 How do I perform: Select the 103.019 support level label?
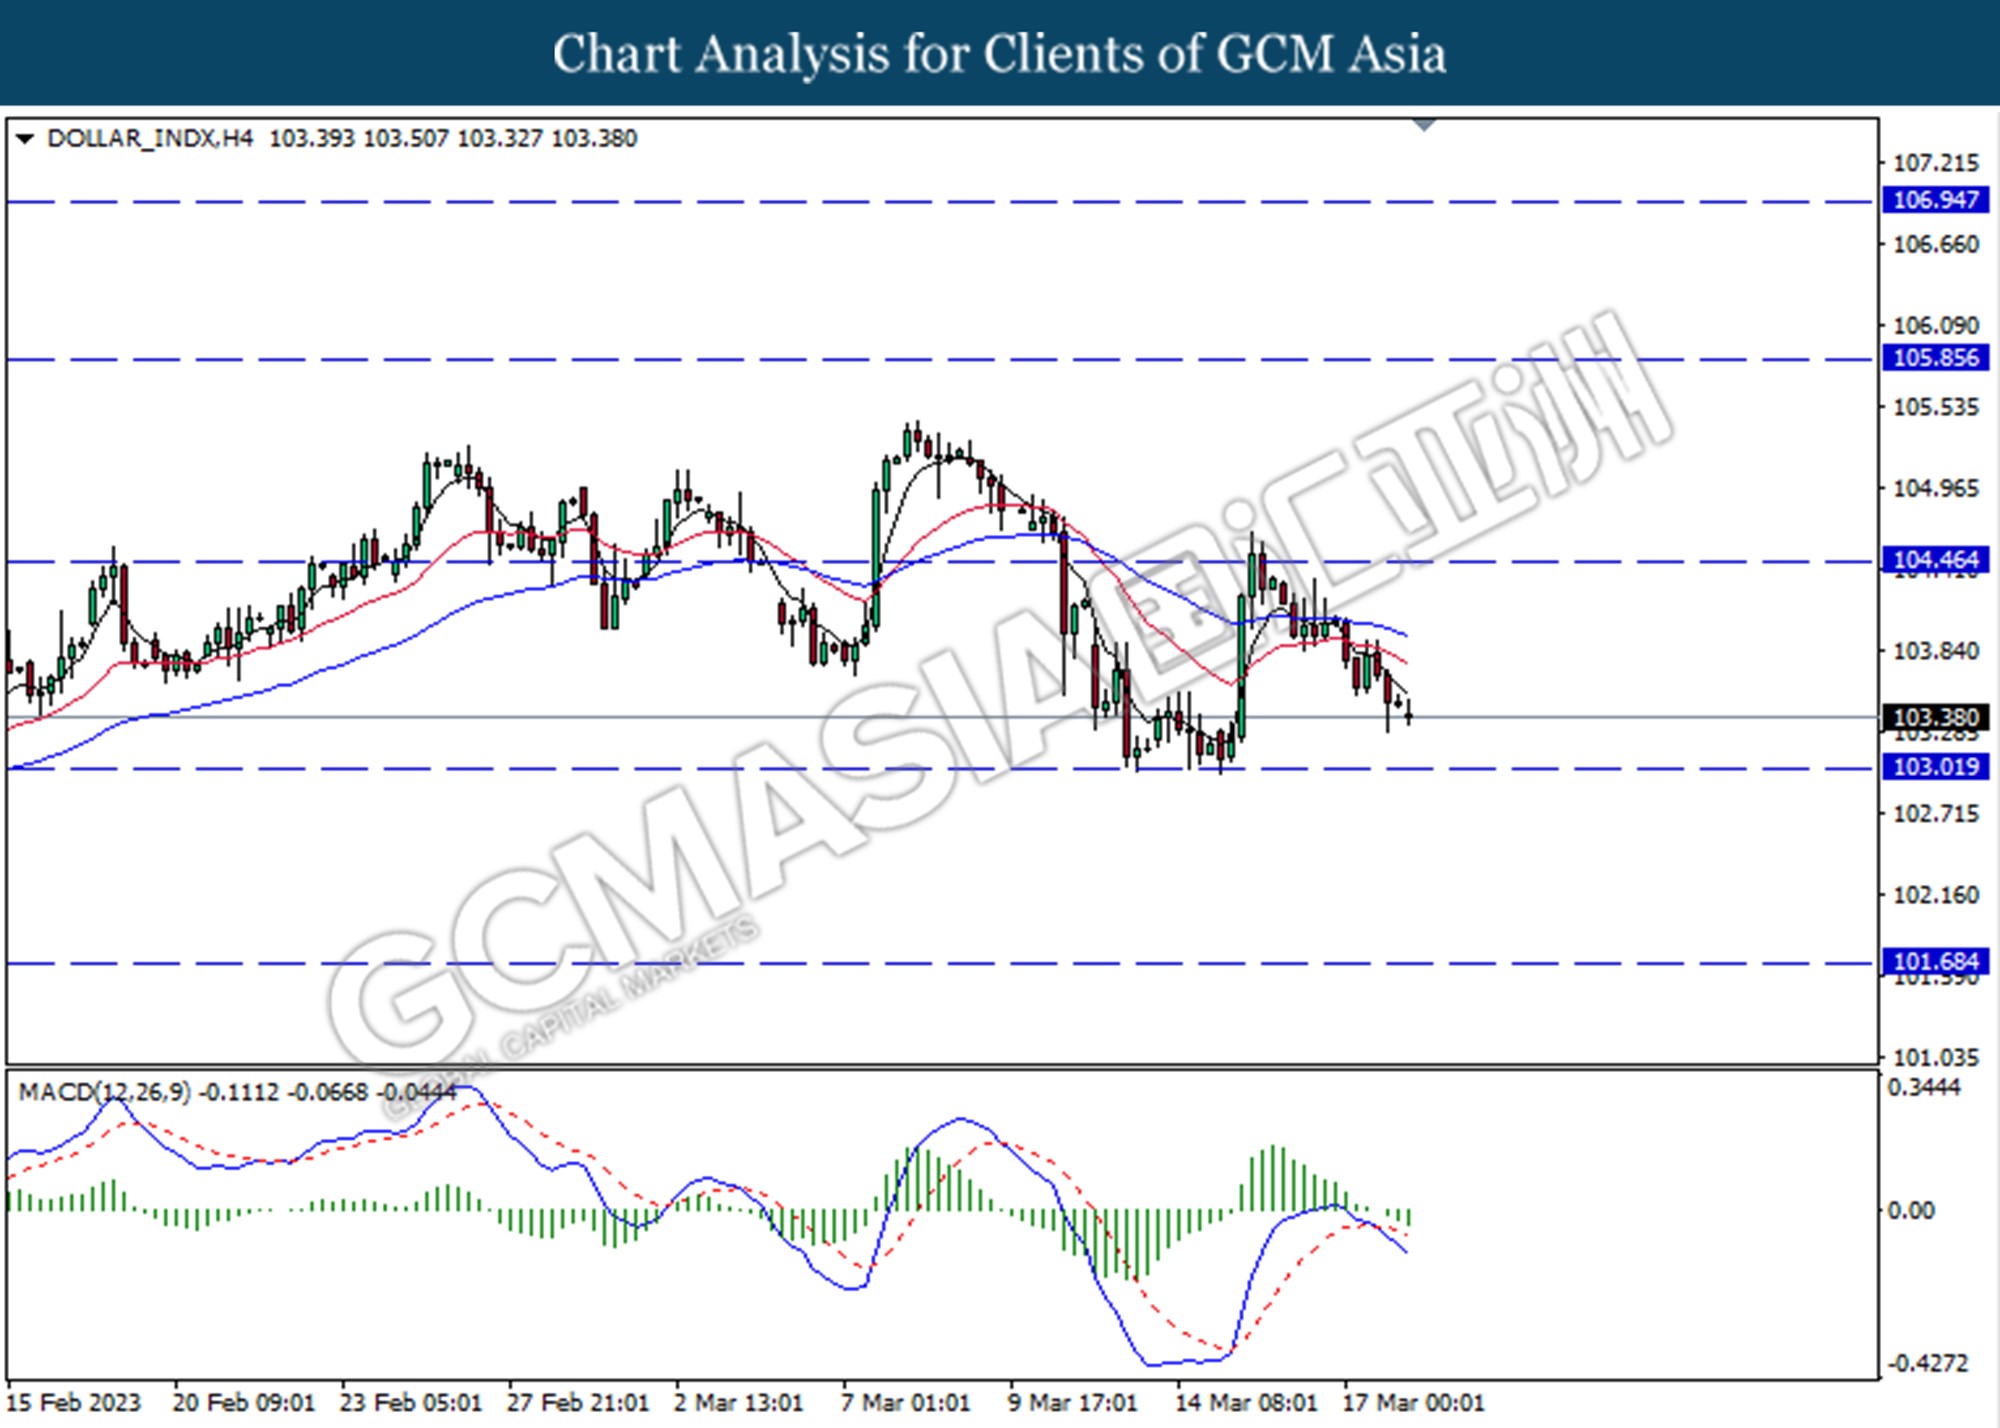click(1935, 767)
